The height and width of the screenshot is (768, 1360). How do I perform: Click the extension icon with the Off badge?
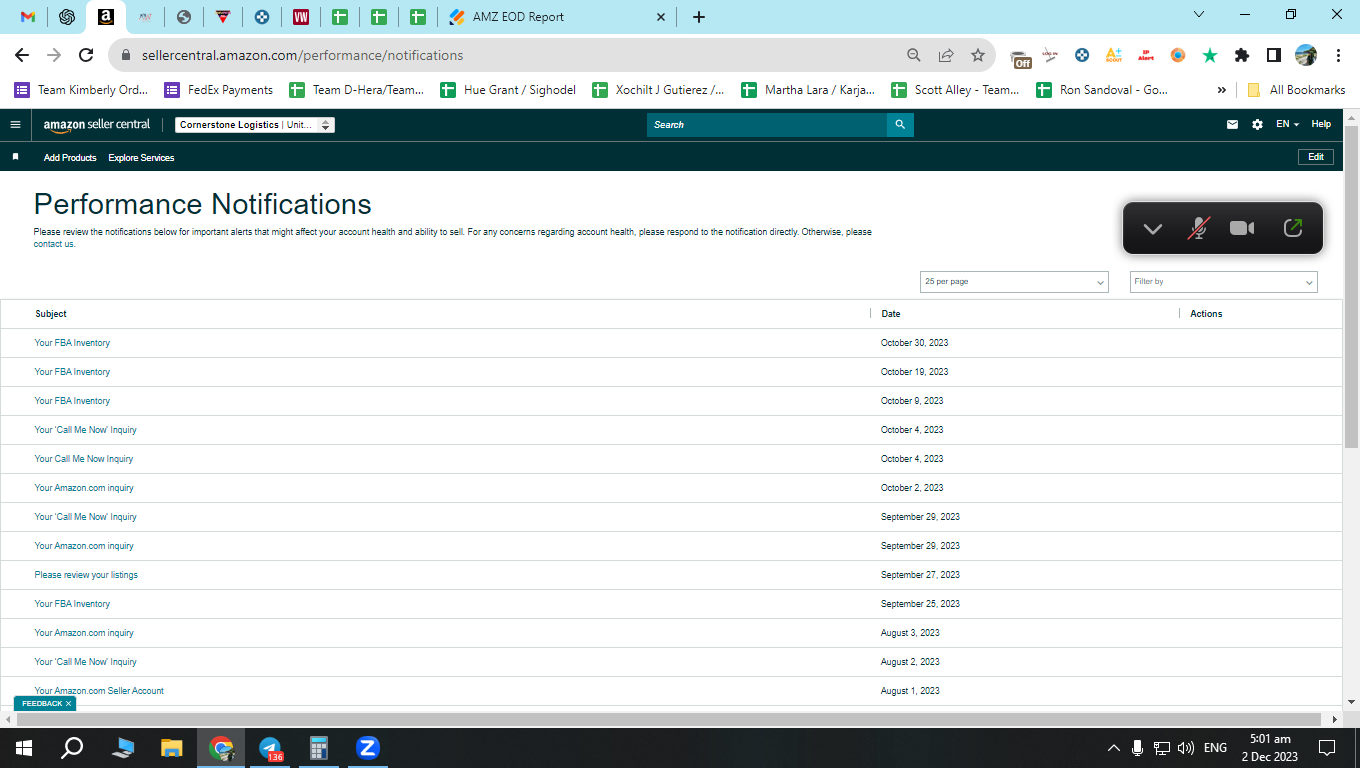1020,57
